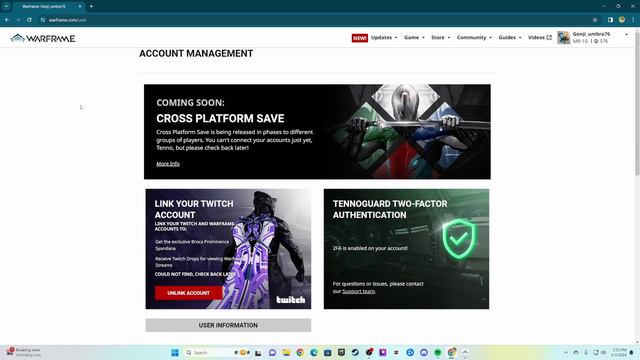This screenshot has width=640, height=360.
Task: Expand the Updates menu
Action: pyautogui.click(x=384, y=38)
